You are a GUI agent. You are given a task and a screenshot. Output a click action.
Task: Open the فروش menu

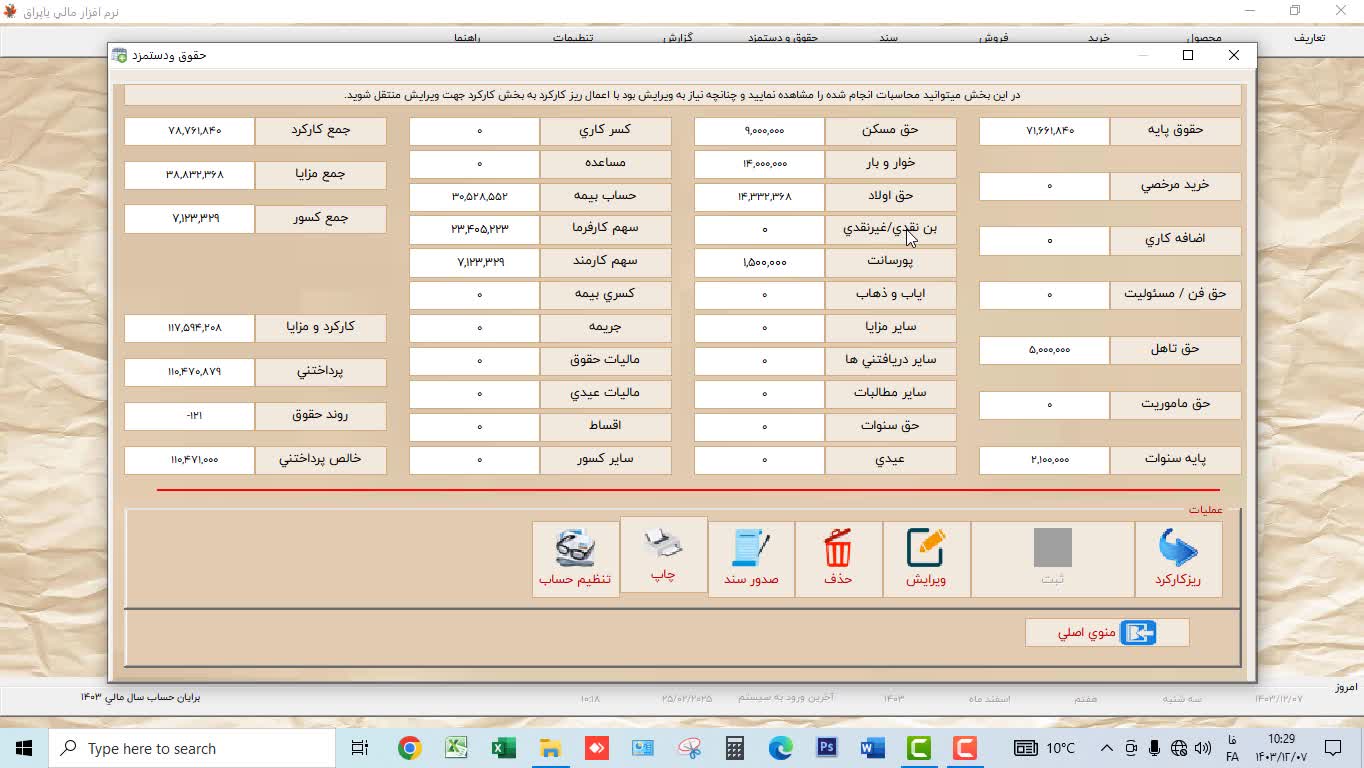pos(993,38)
